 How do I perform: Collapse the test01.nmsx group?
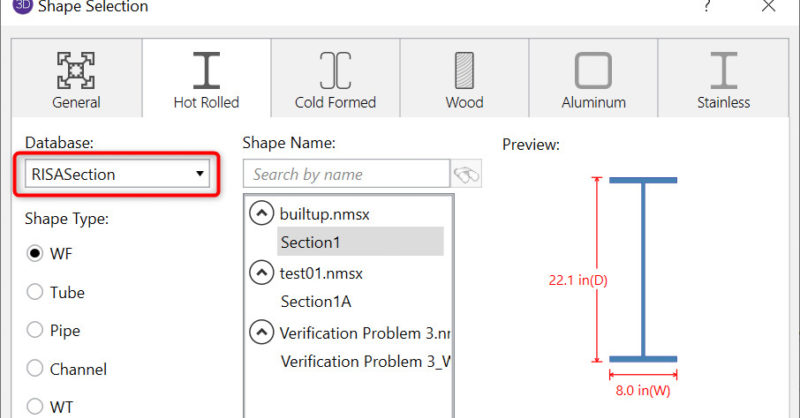point(262,272)
